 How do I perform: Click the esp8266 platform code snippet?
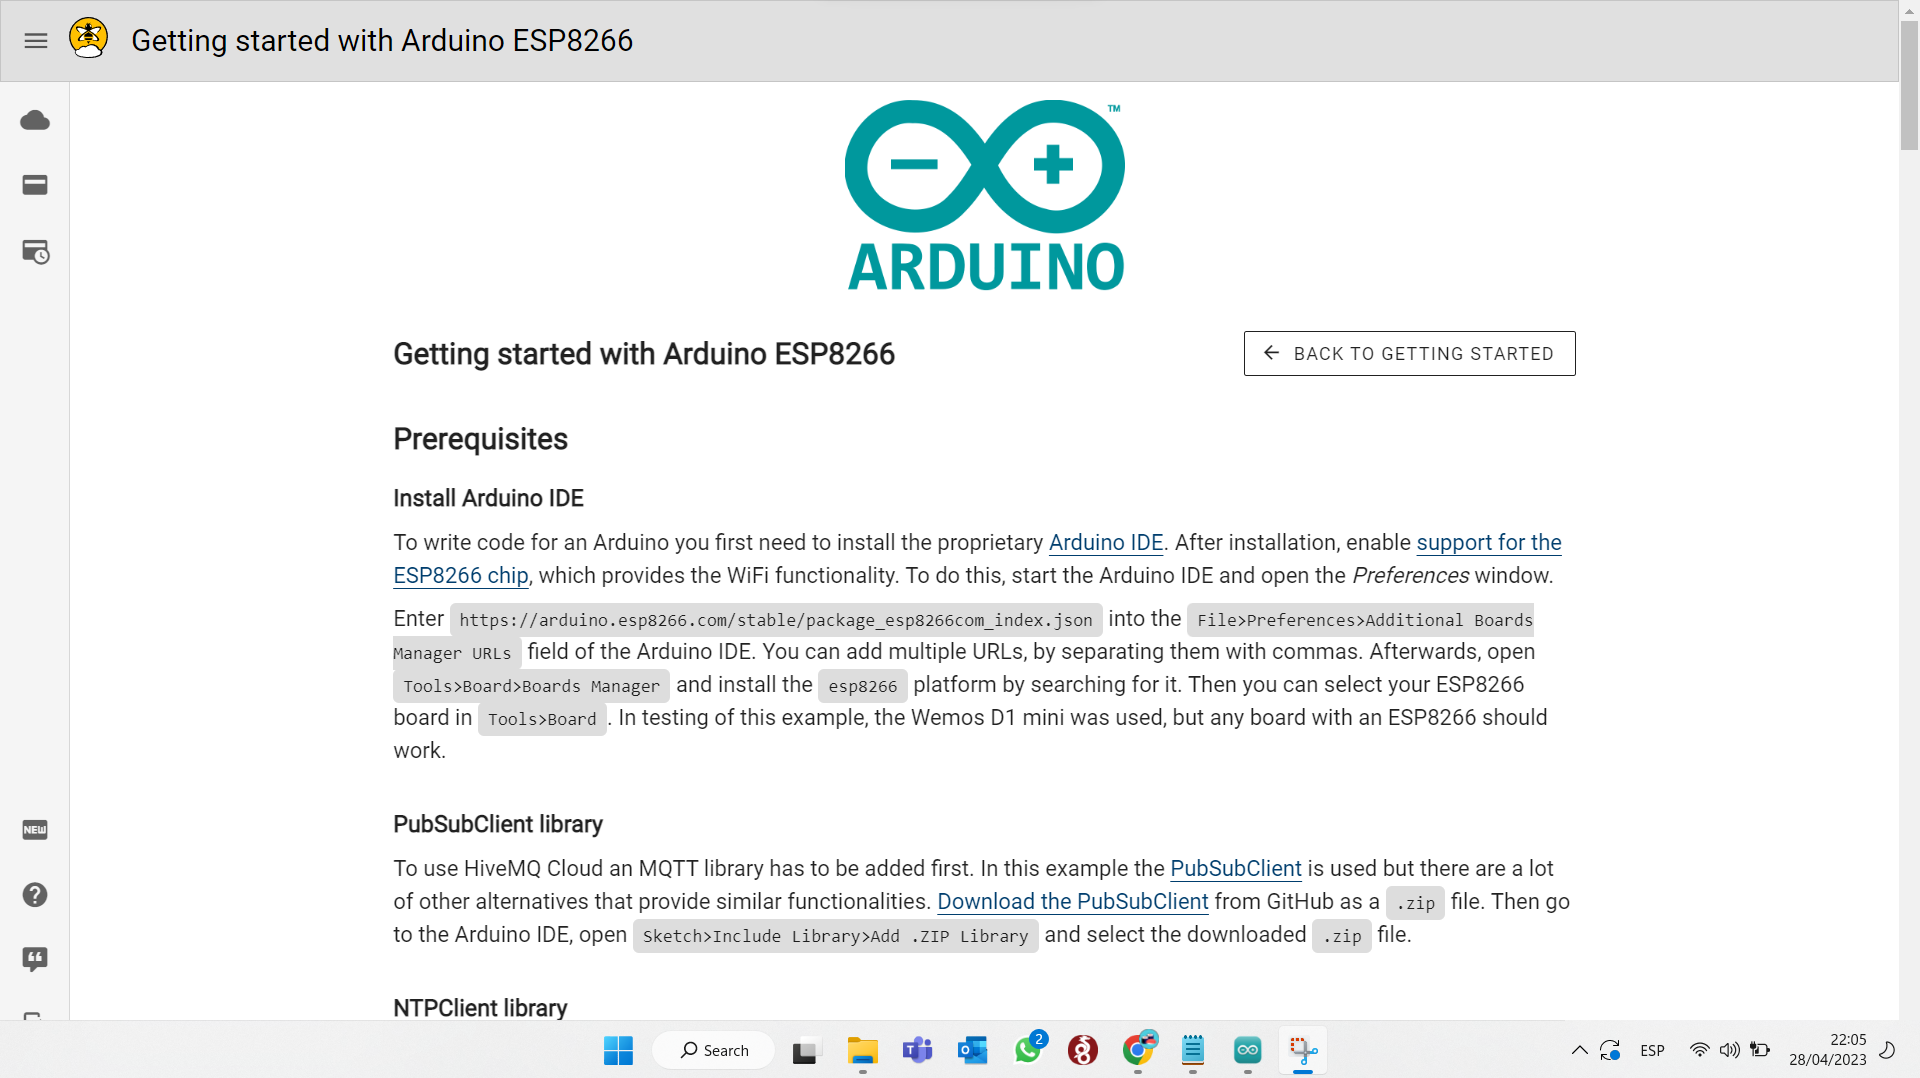tap(862, 686)
